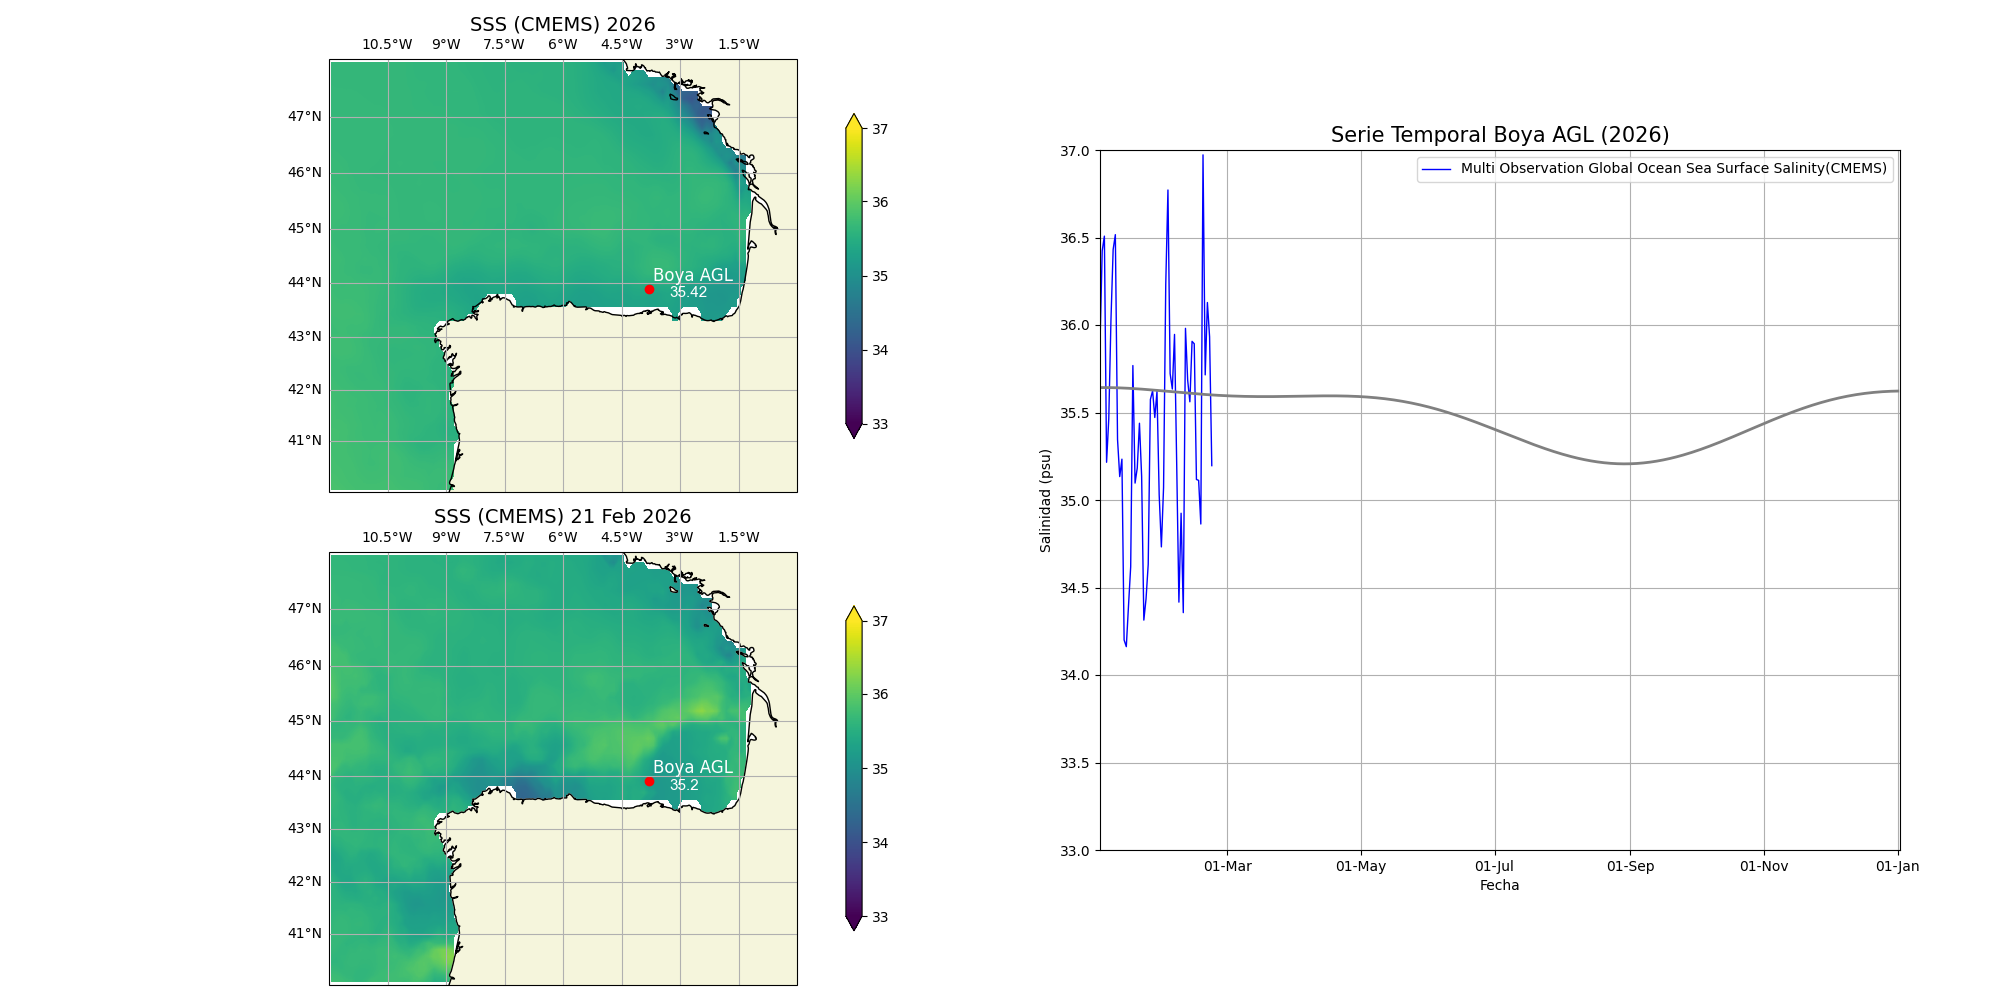Click the 35.42 salinity value on the top map
The image size is (2000, 1000).
click(688, 292)
